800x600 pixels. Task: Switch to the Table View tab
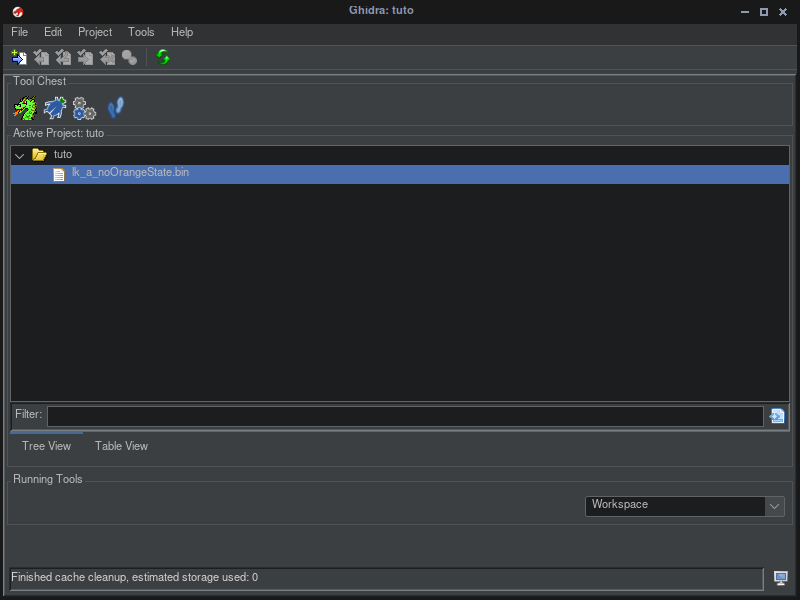121,446
